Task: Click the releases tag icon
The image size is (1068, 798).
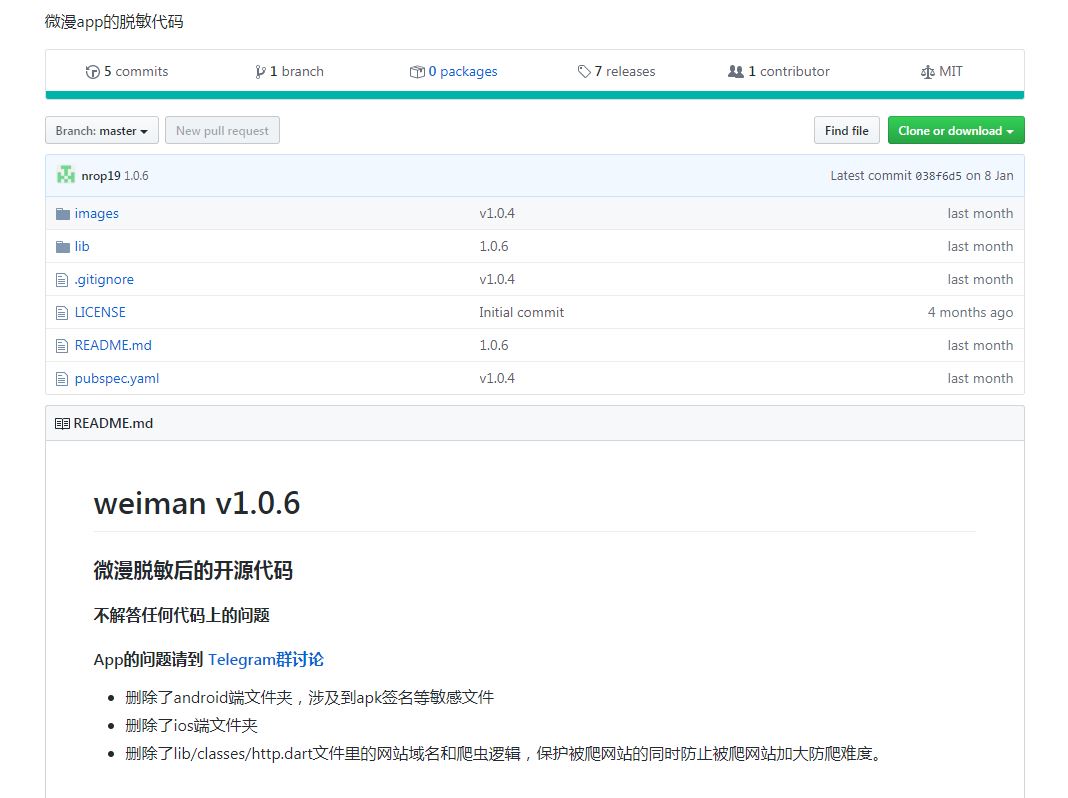Action: (584, 71)
